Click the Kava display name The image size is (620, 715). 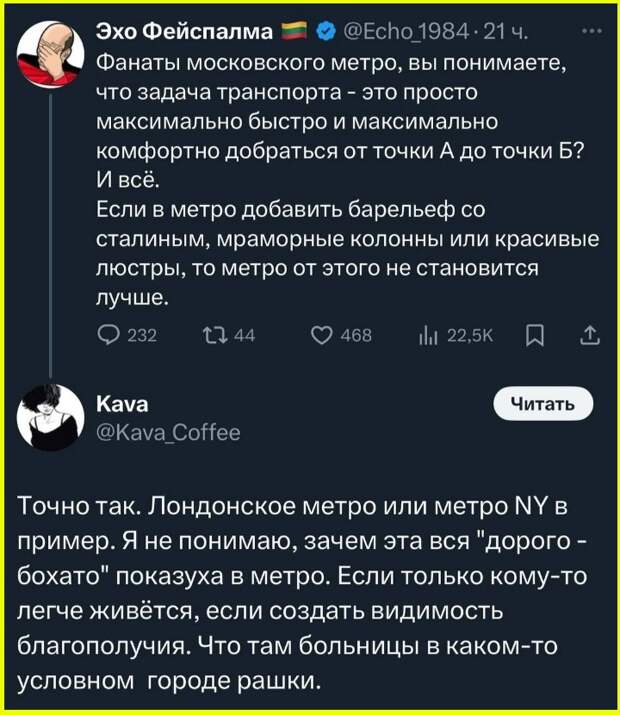122,404
